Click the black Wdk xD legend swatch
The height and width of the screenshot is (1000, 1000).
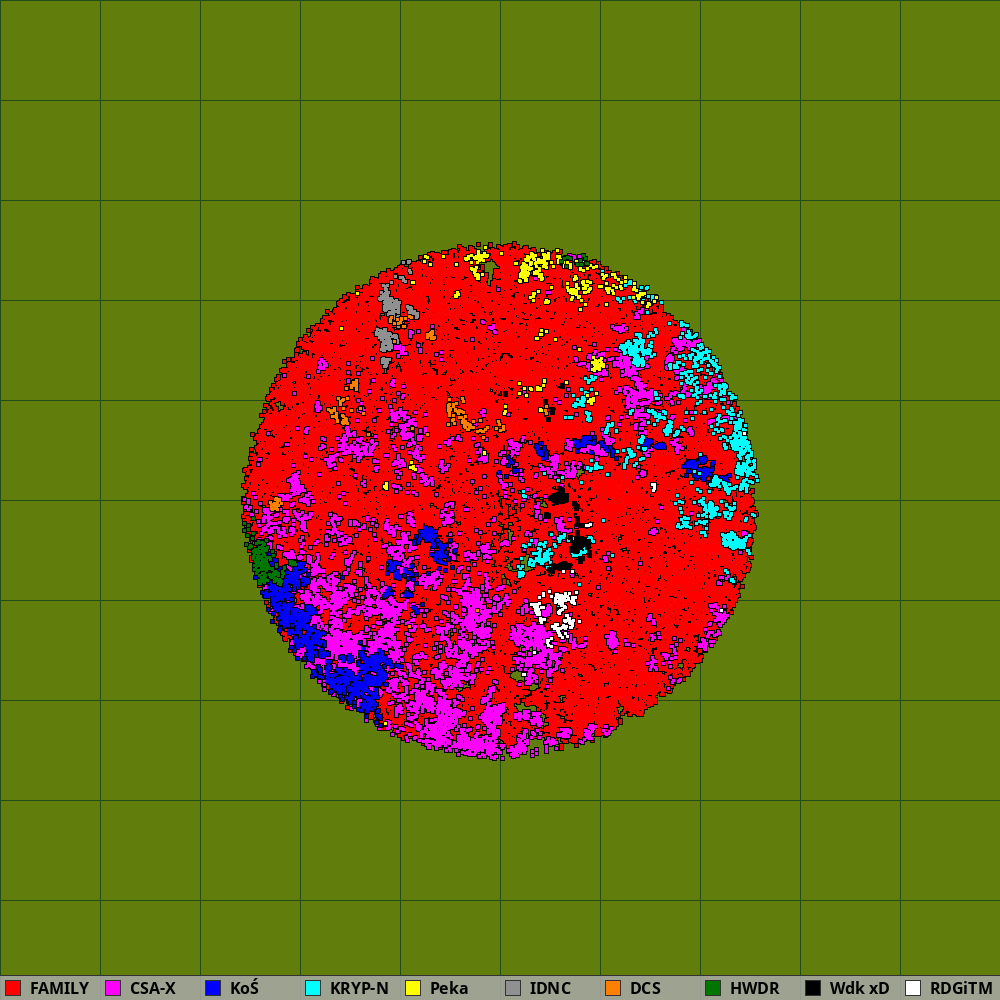coord(813,988)
